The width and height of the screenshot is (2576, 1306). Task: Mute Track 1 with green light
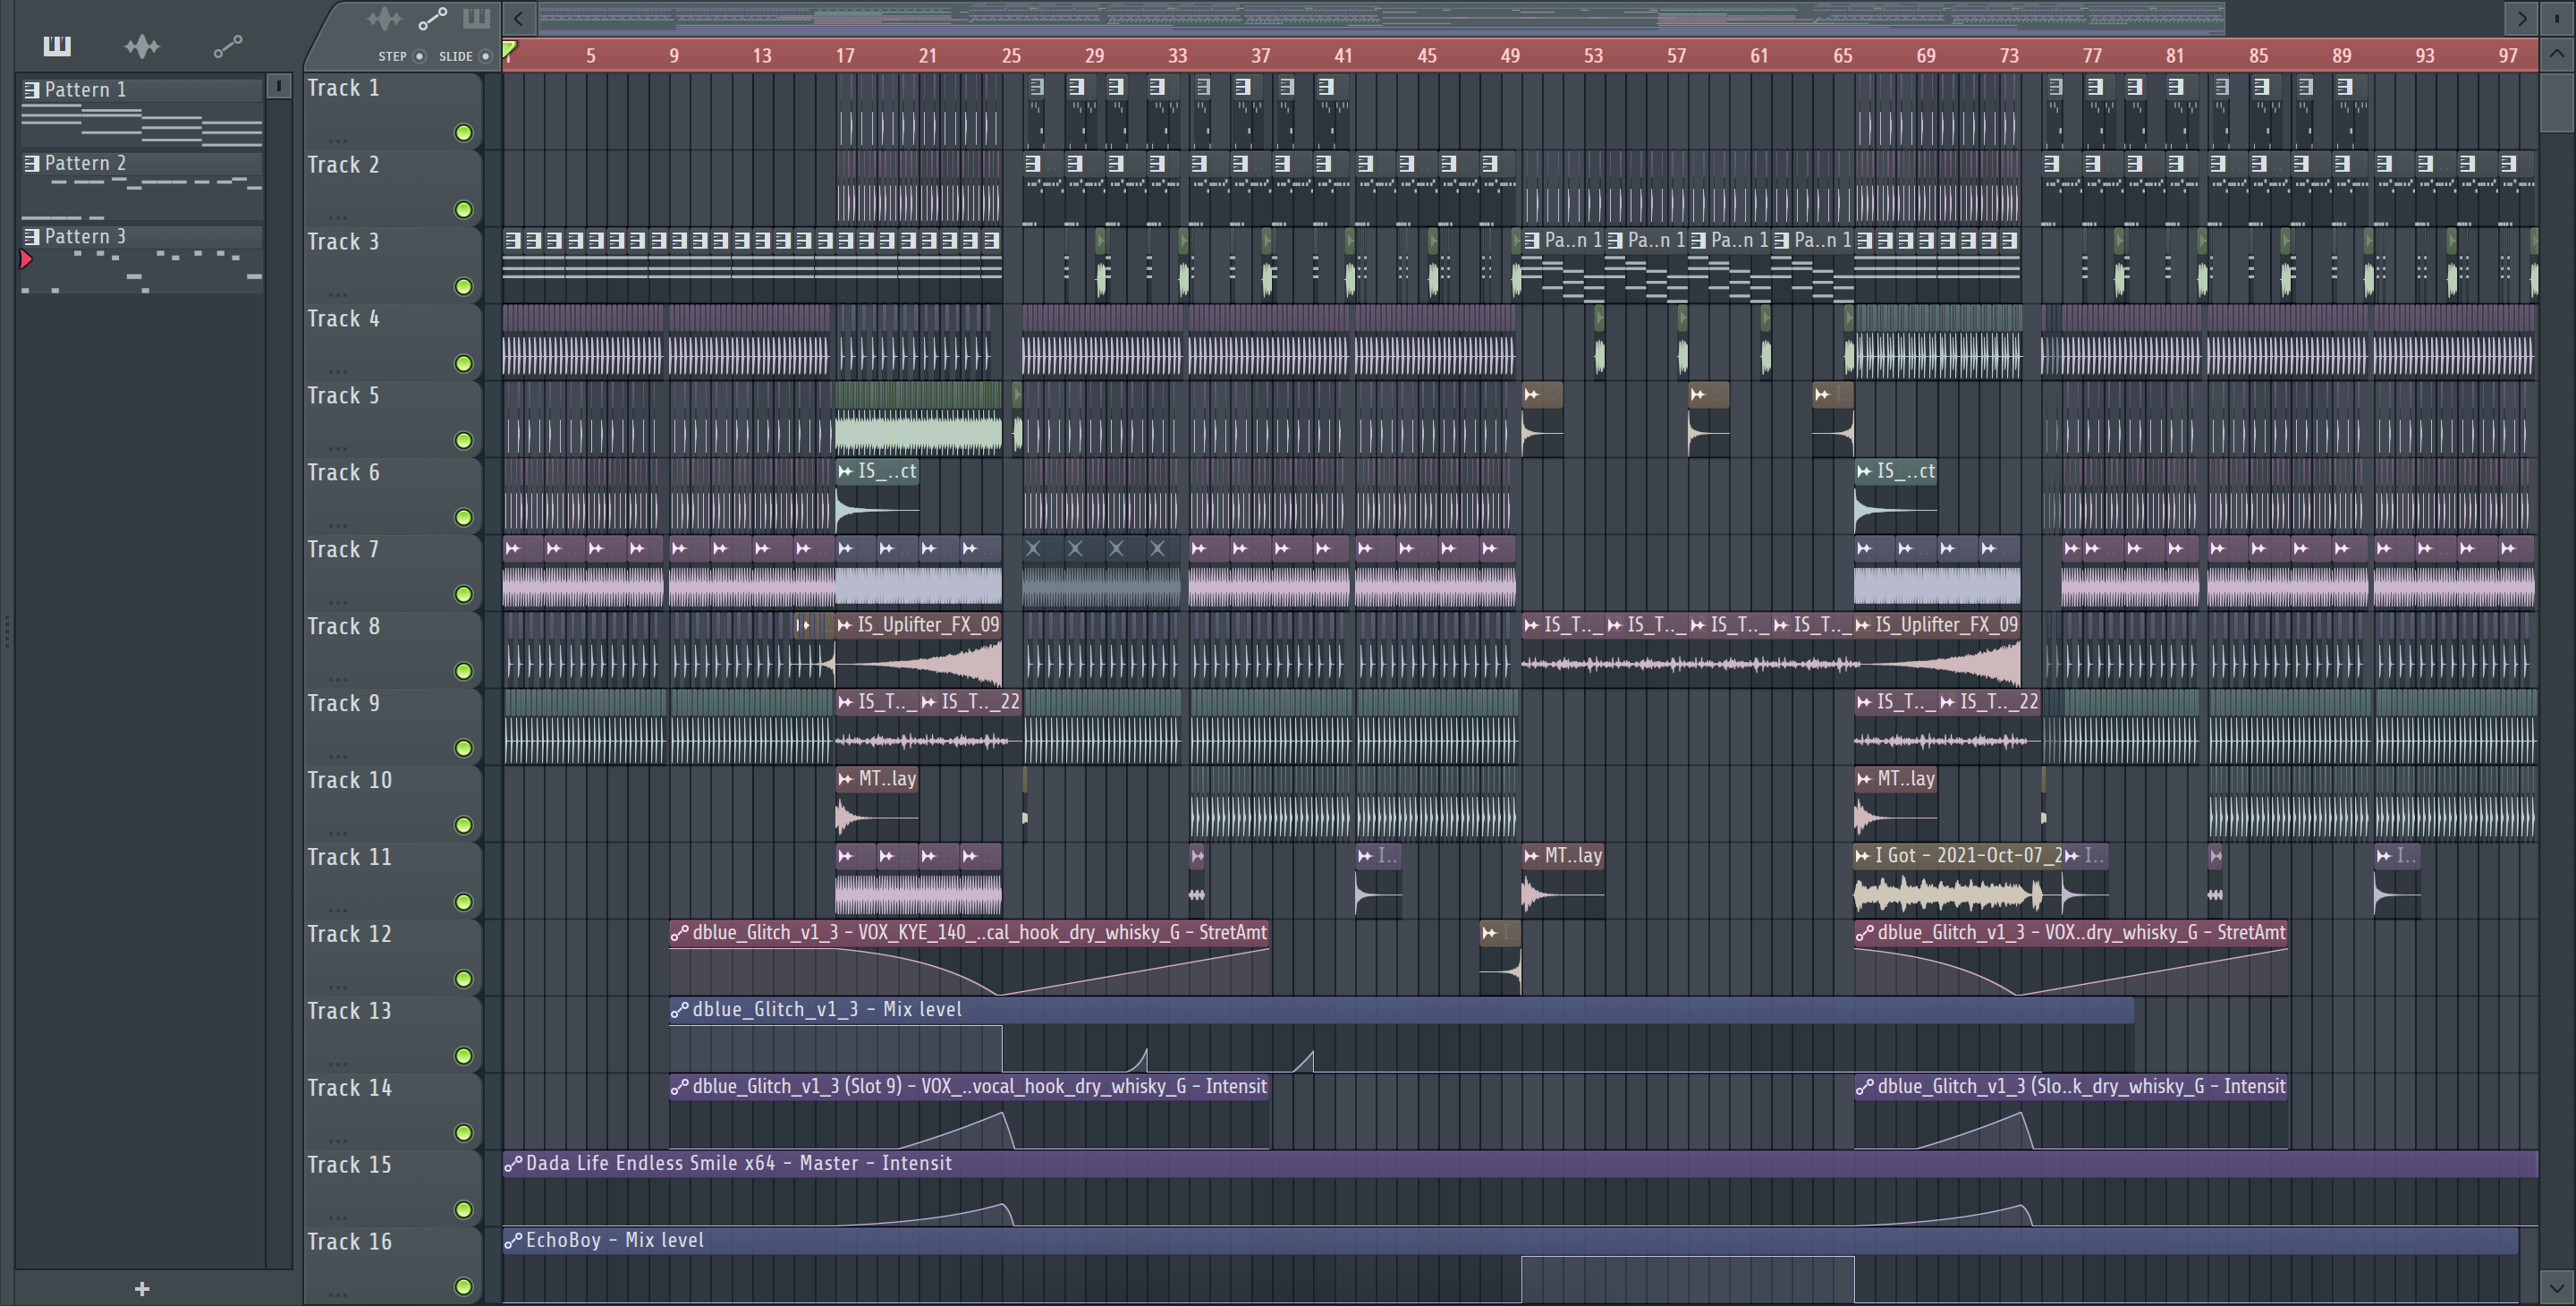(463, 133)
